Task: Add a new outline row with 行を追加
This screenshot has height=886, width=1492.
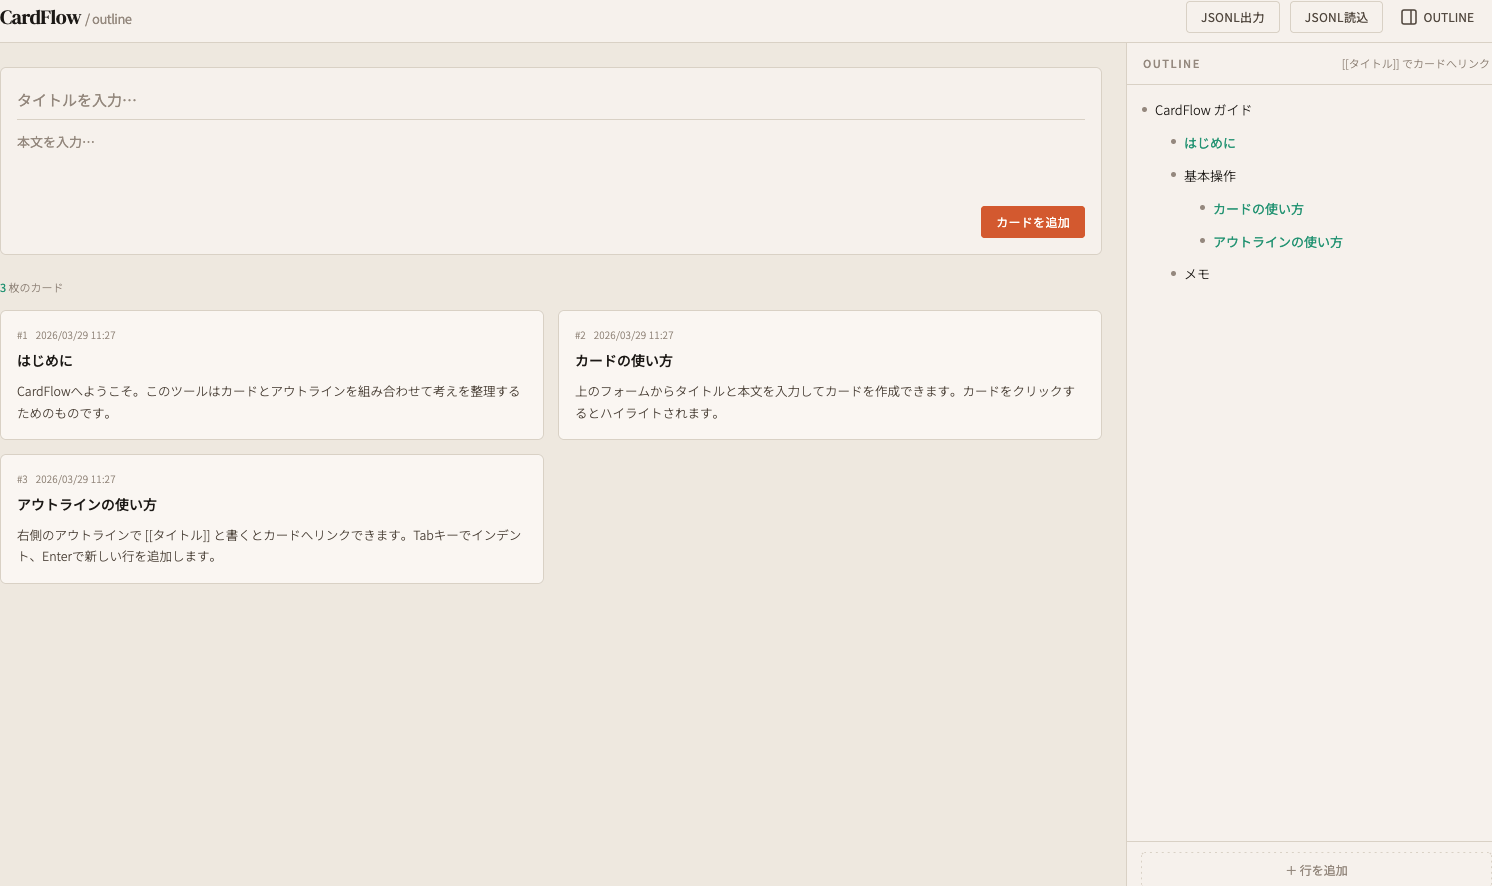Action: [1316, 870]
